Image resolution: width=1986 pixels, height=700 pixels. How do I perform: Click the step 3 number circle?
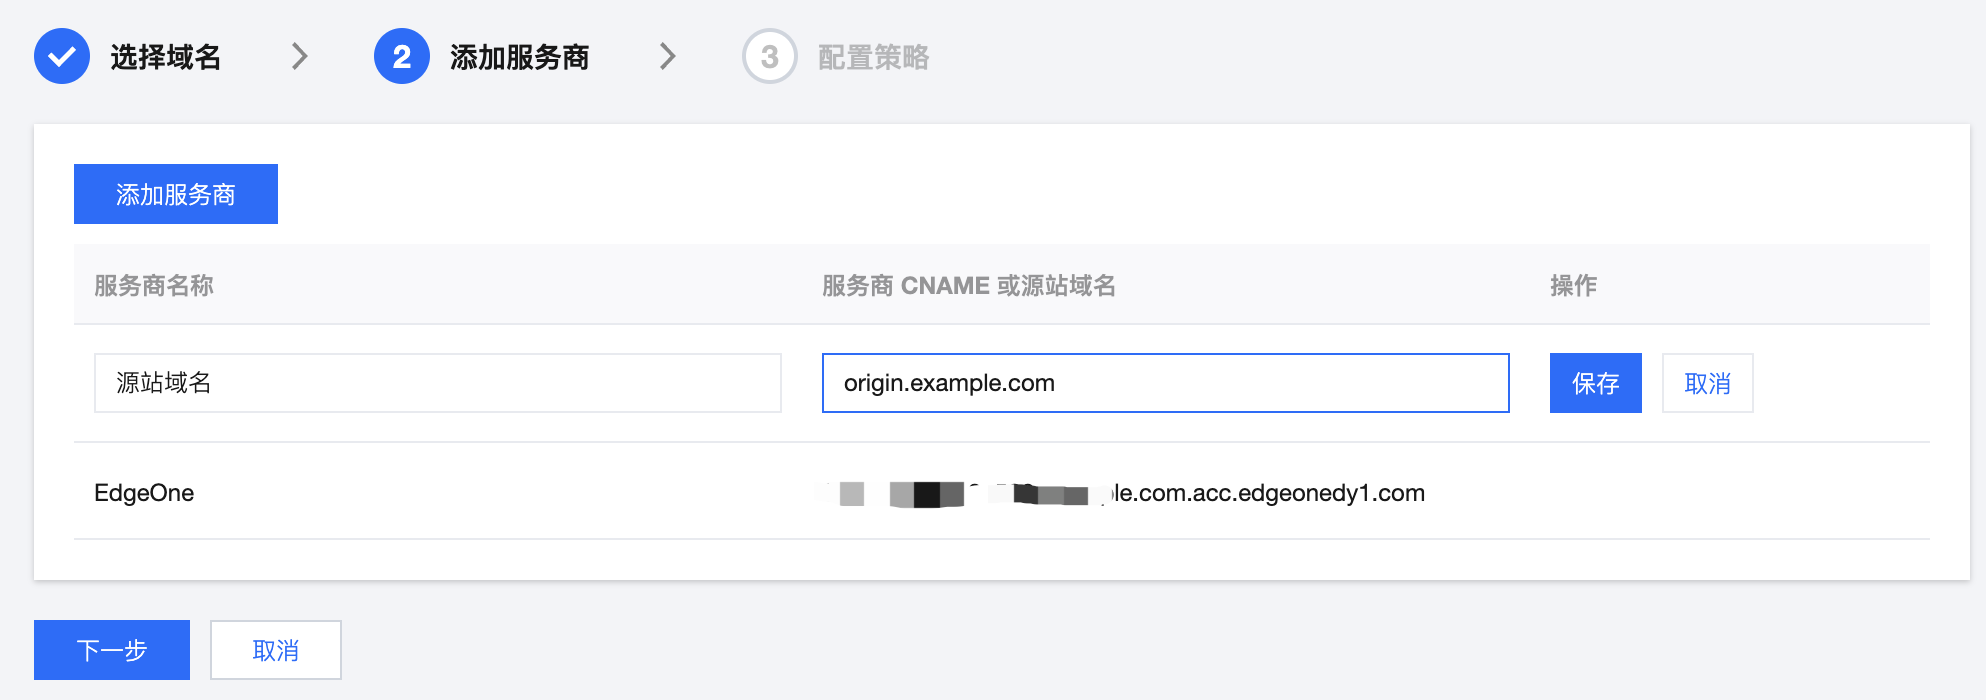coord(770,56)
